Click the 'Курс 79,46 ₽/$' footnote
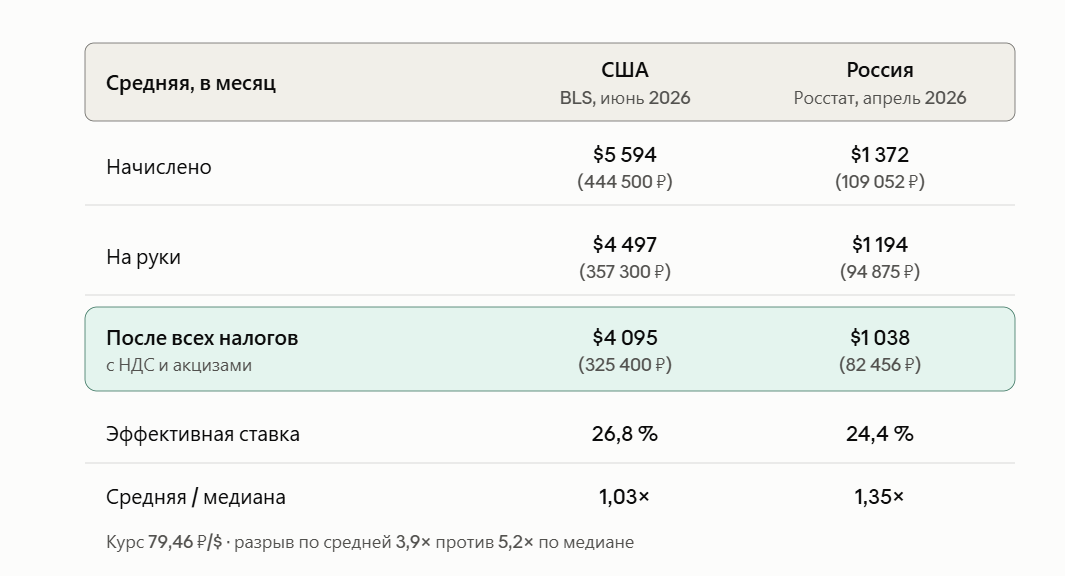 click(164, 542)
